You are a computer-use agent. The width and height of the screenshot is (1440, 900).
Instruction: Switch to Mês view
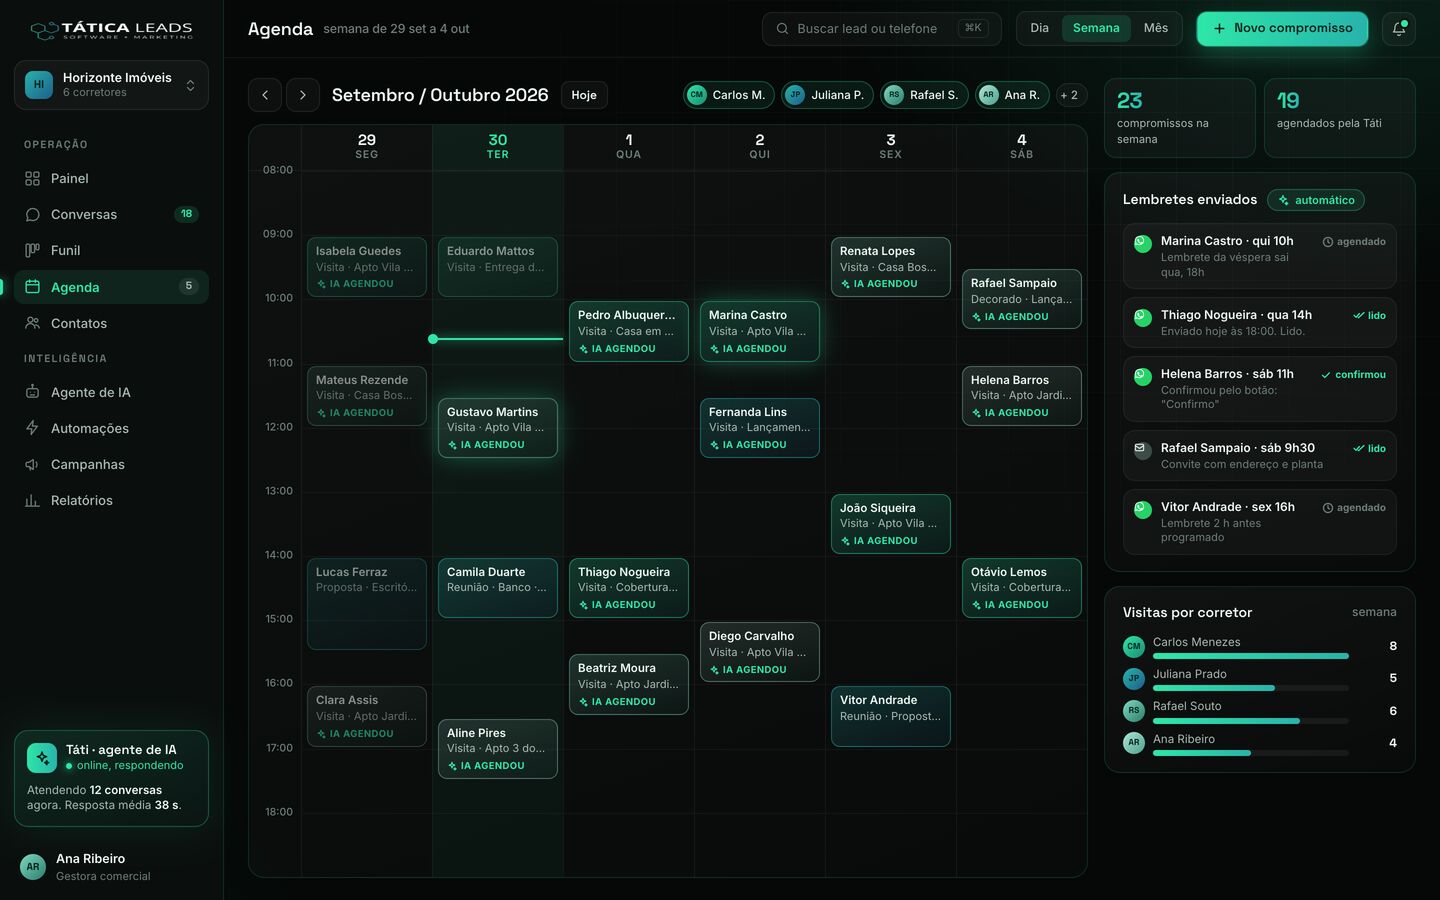[x=1156, y=28]
